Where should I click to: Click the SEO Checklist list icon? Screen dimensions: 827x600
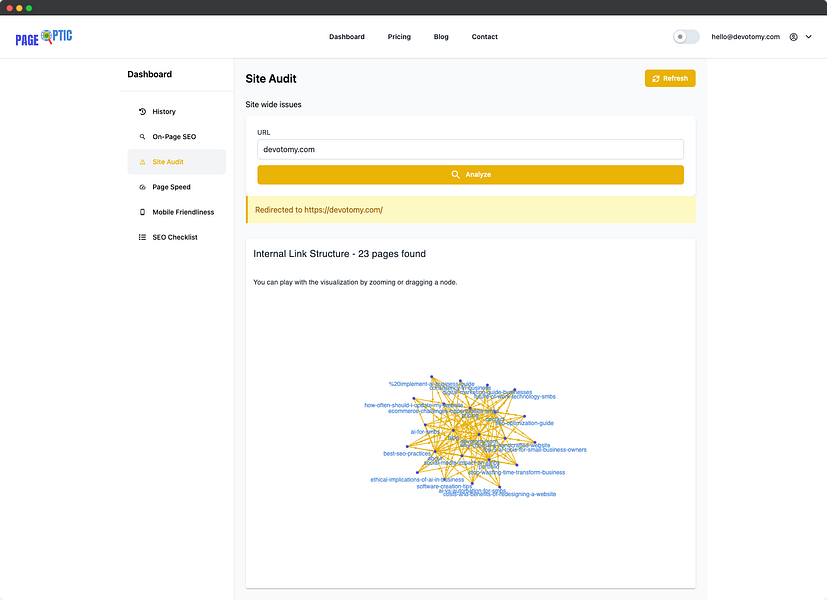point(142,237)
